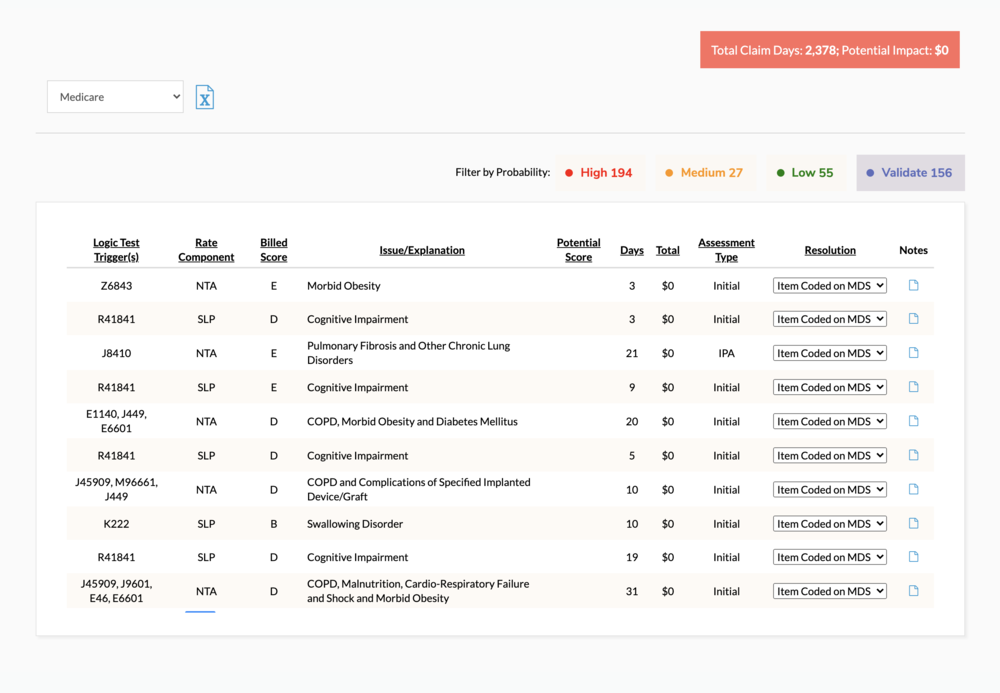Click the J45909, J9601, E46, E6601 trigger cell
This screenshot has width=1000, height=693.
click(x=116, y=591)
